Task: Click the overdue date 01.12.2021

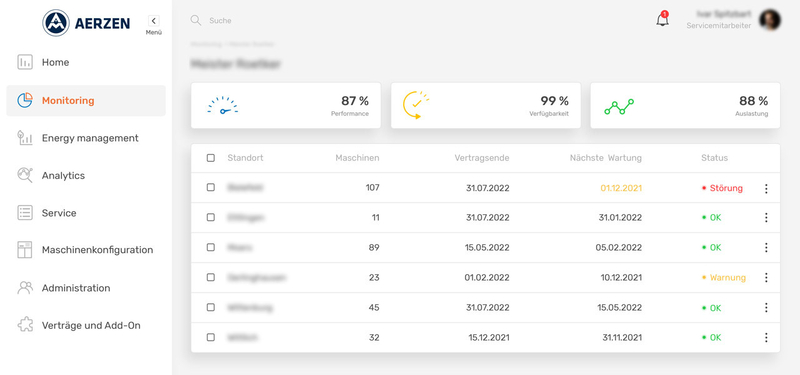Action: click(621, 188)
